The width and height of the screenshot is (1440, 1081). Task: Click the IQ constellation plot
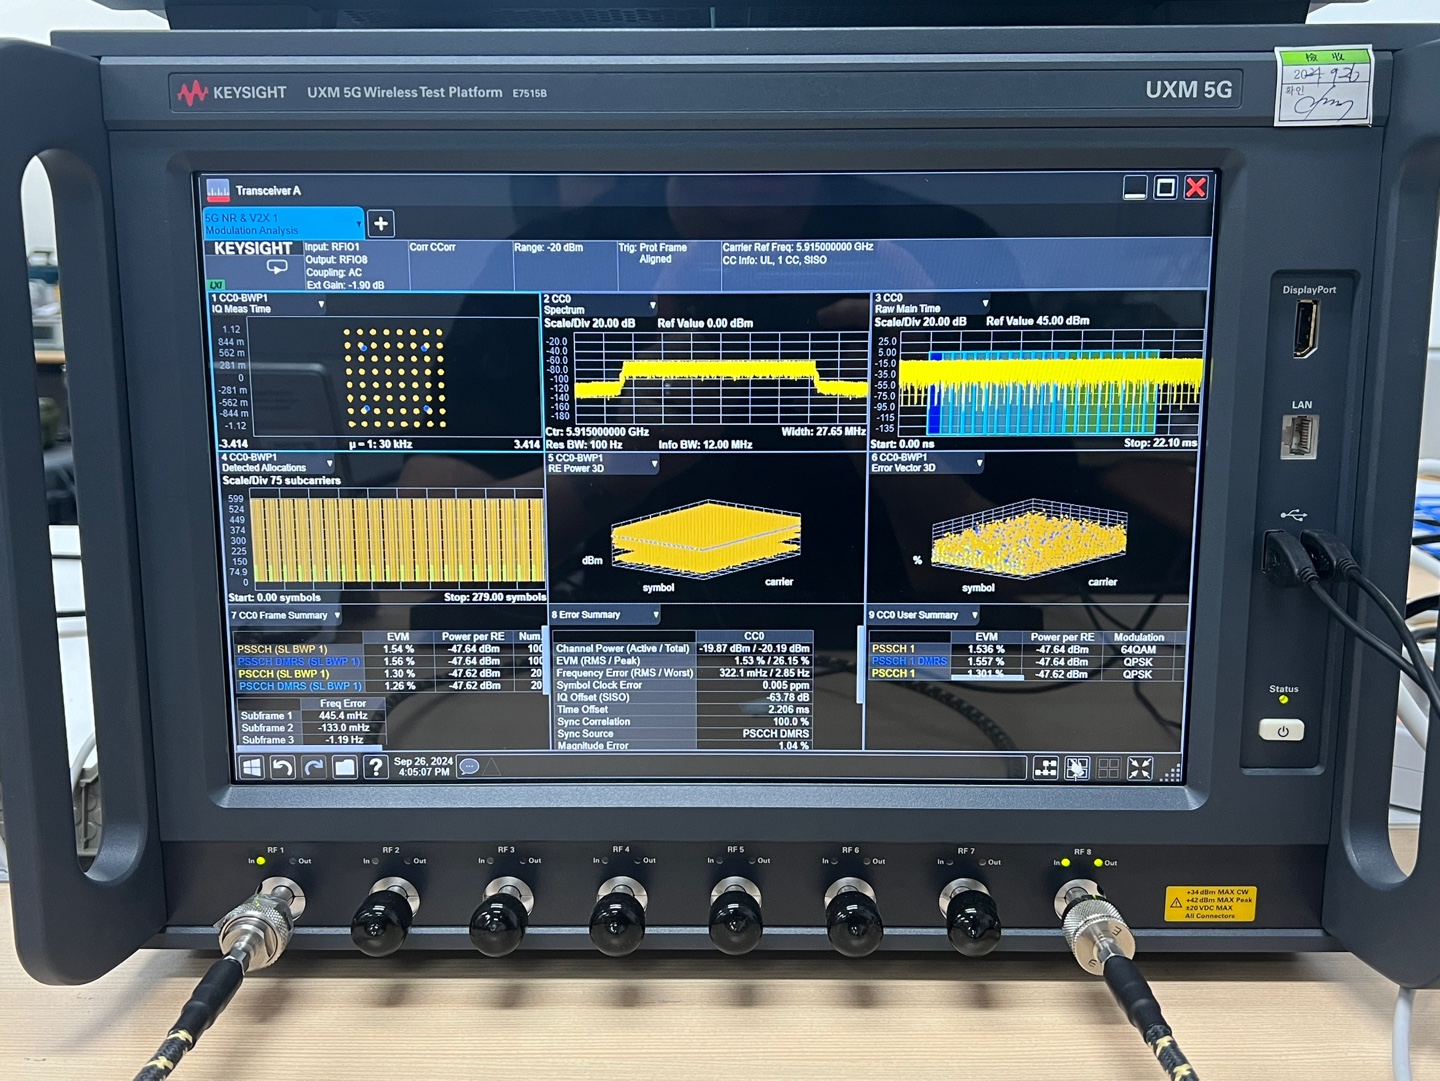tap(395, 378)
